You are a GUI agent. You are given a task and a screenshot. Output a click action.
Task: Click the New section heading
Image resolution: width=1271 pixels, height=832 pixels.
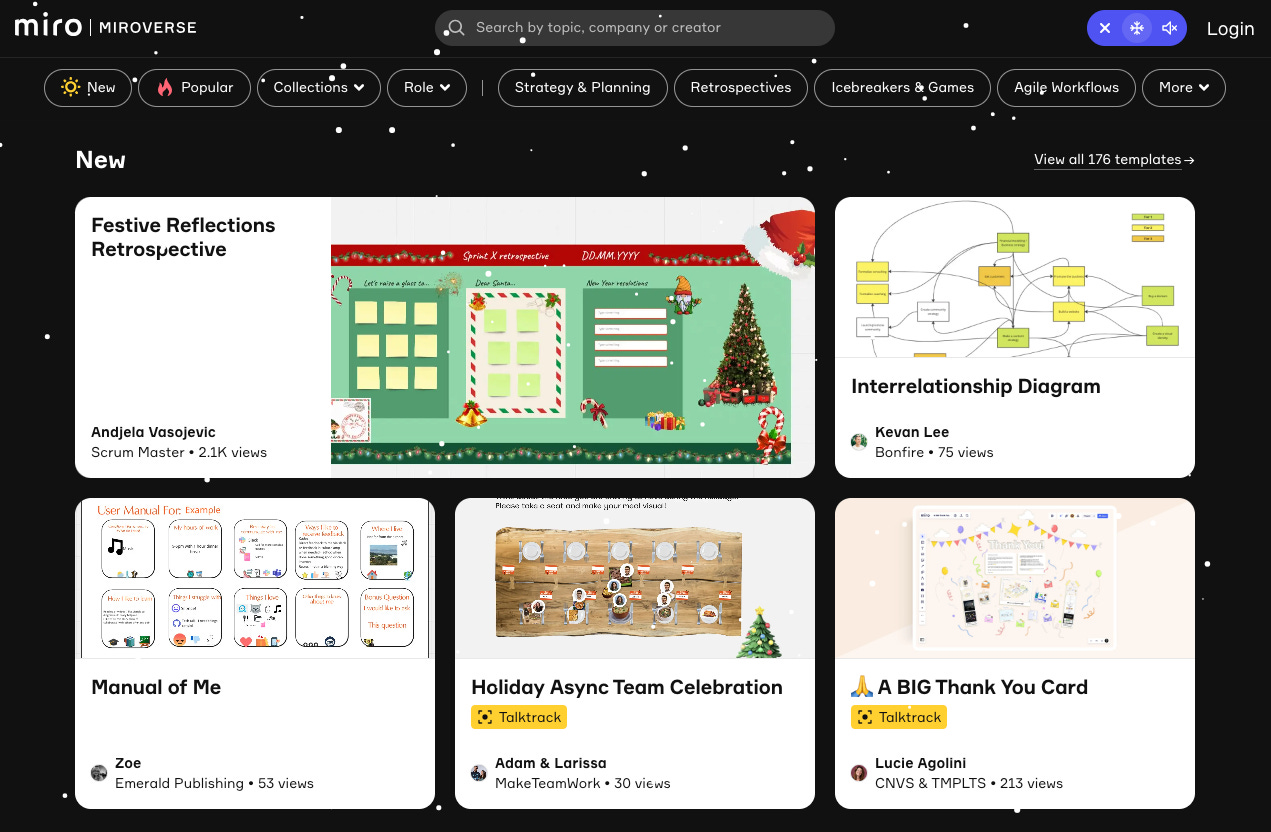(101, 160)
